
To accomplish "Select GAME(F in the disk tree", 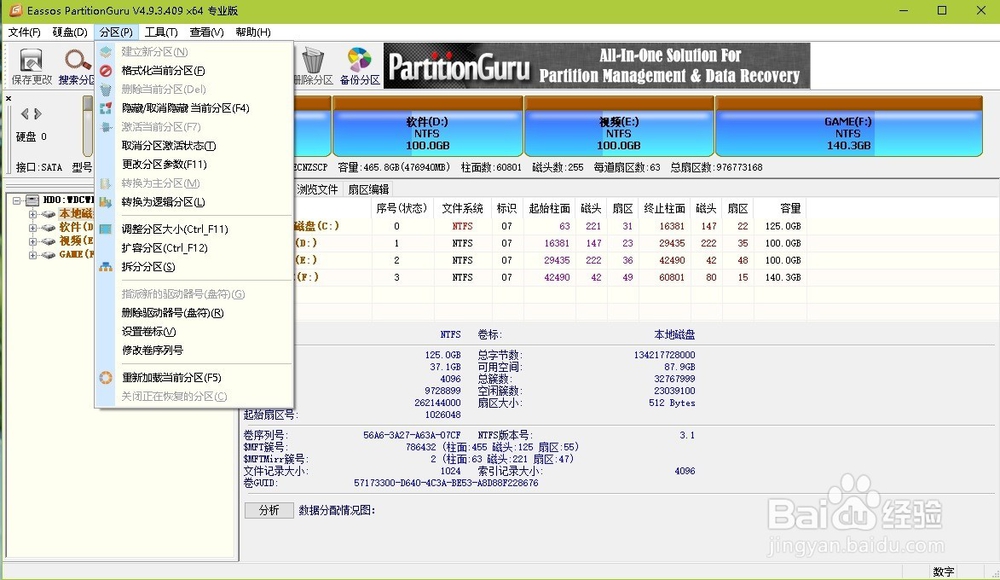I will (76, 255).
